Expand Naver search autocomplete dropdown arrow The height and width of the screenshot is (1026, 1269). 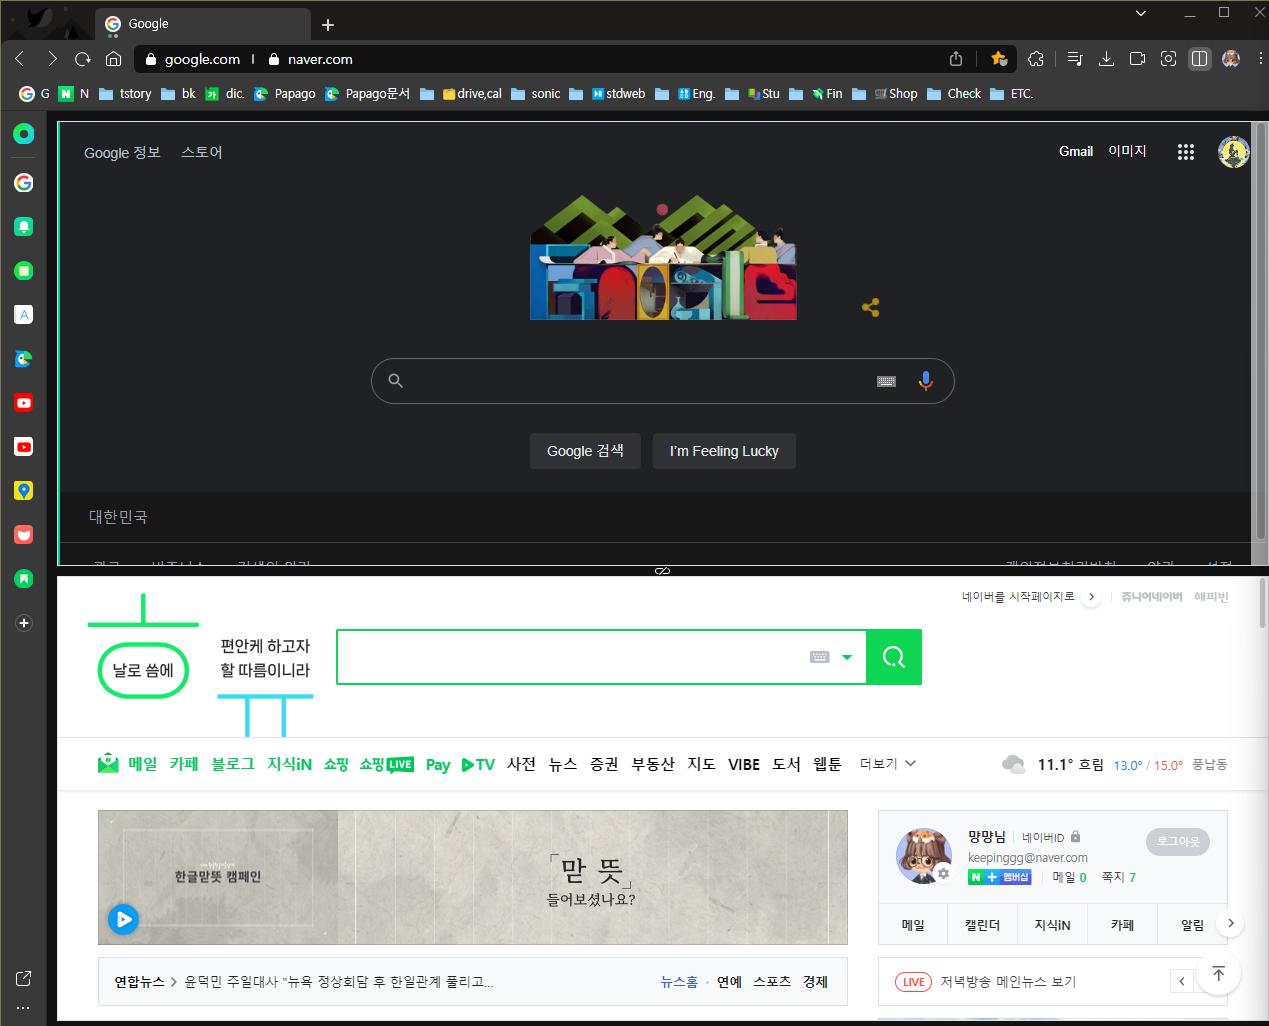(x=847, y=657)
